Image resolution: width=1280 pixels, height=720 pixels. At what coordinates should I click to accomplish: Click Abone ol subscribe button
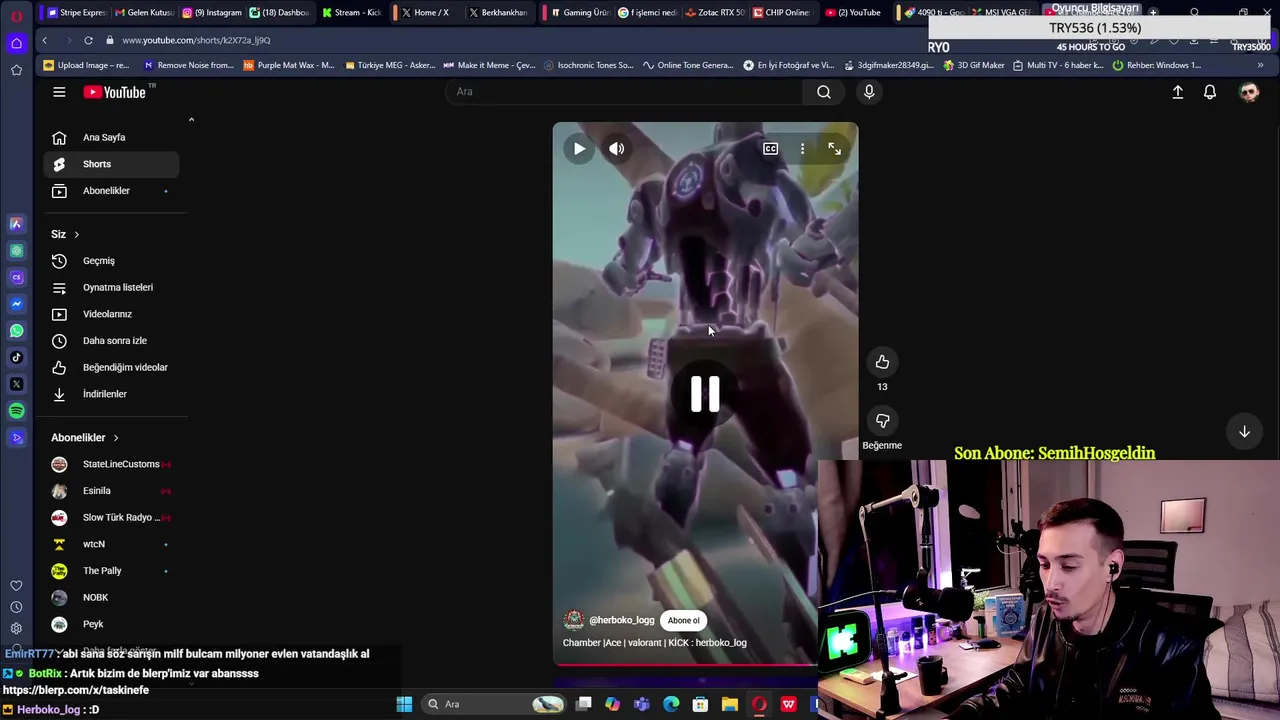pyautogui.click(x=684, y=620)
